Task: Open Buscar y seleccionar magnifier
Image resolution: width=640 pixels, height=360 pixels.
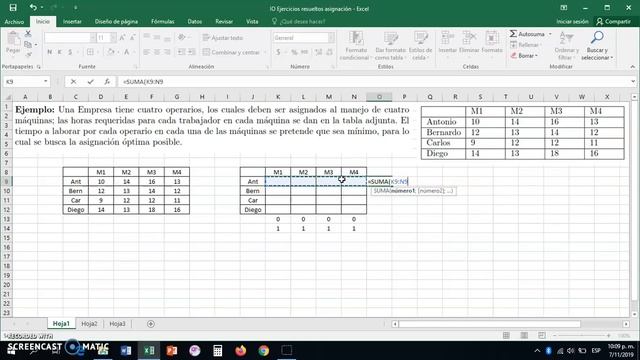Action: click(597, 46)
